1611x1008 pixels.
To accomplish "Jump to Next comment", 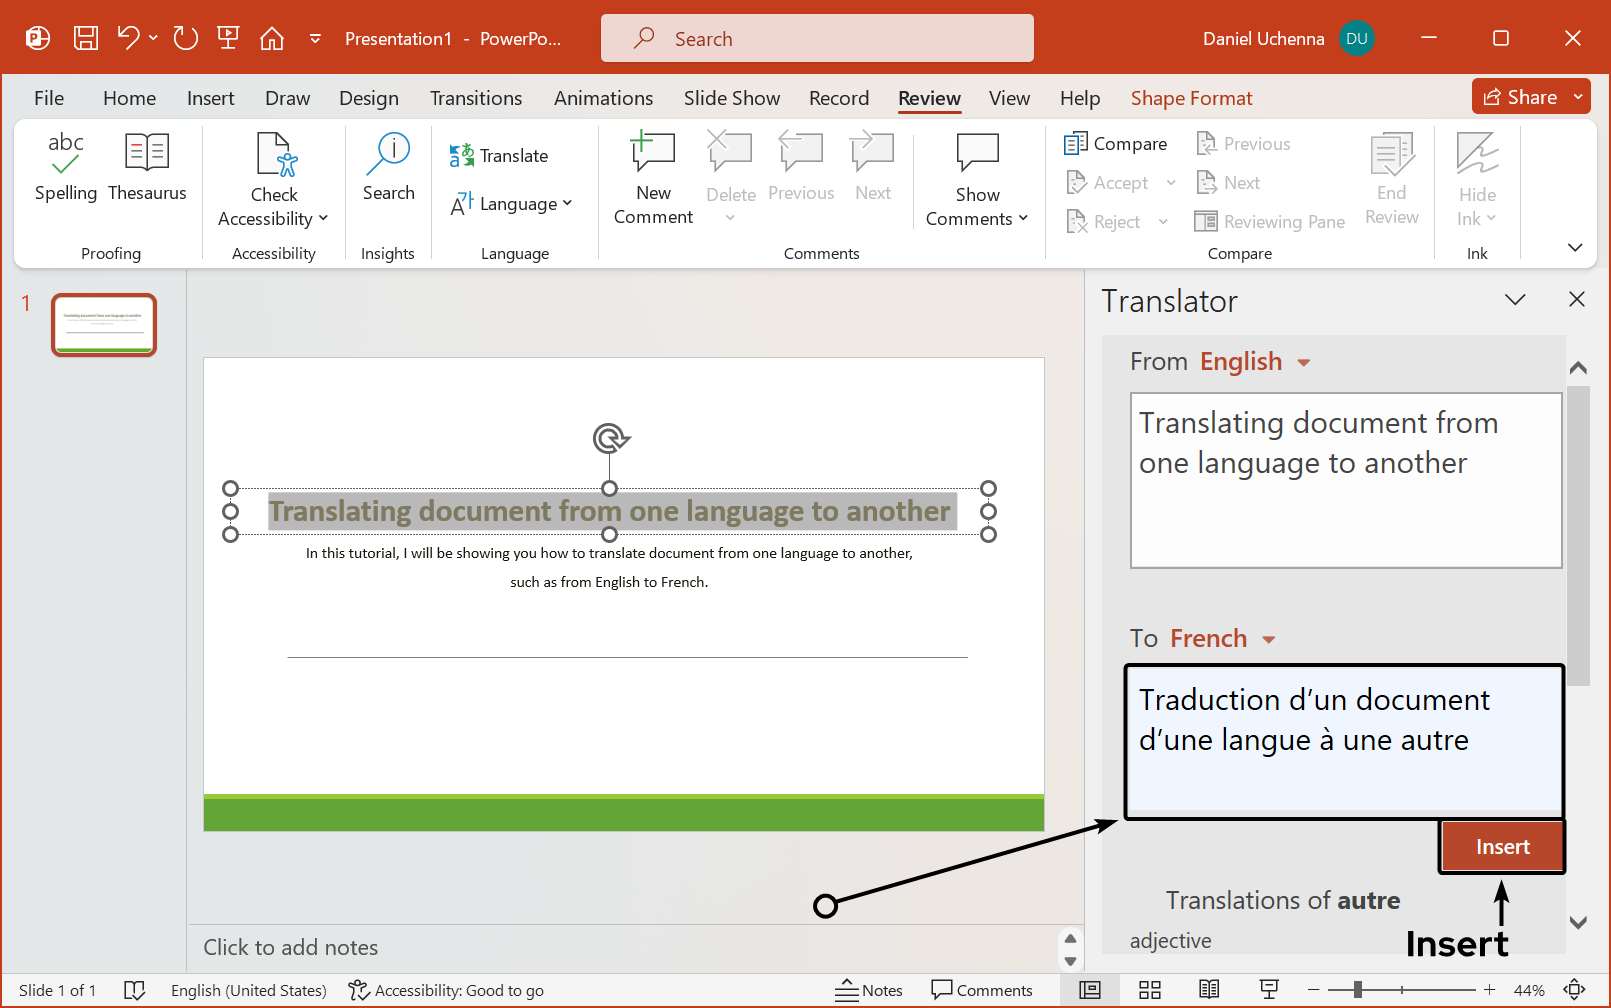I will point(871,170).
